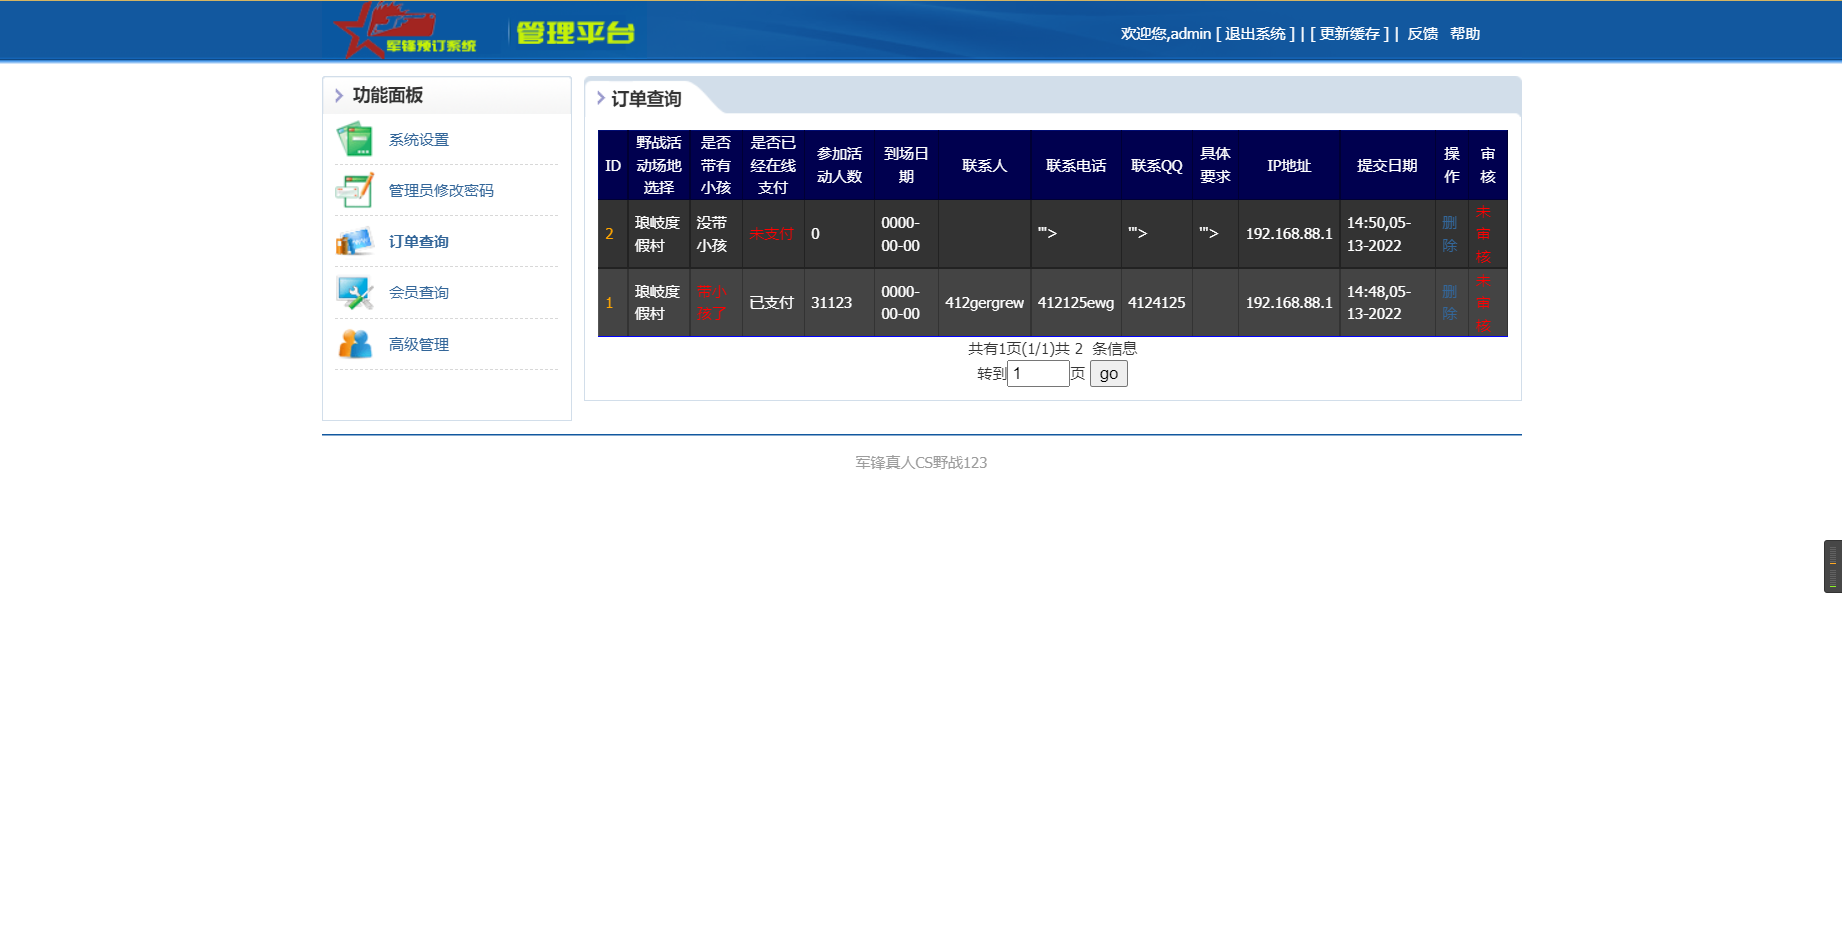This screenshot has height=952, width=1842.
Task: Open 高级管理 menu link
Action: click(x=419, y=345)
